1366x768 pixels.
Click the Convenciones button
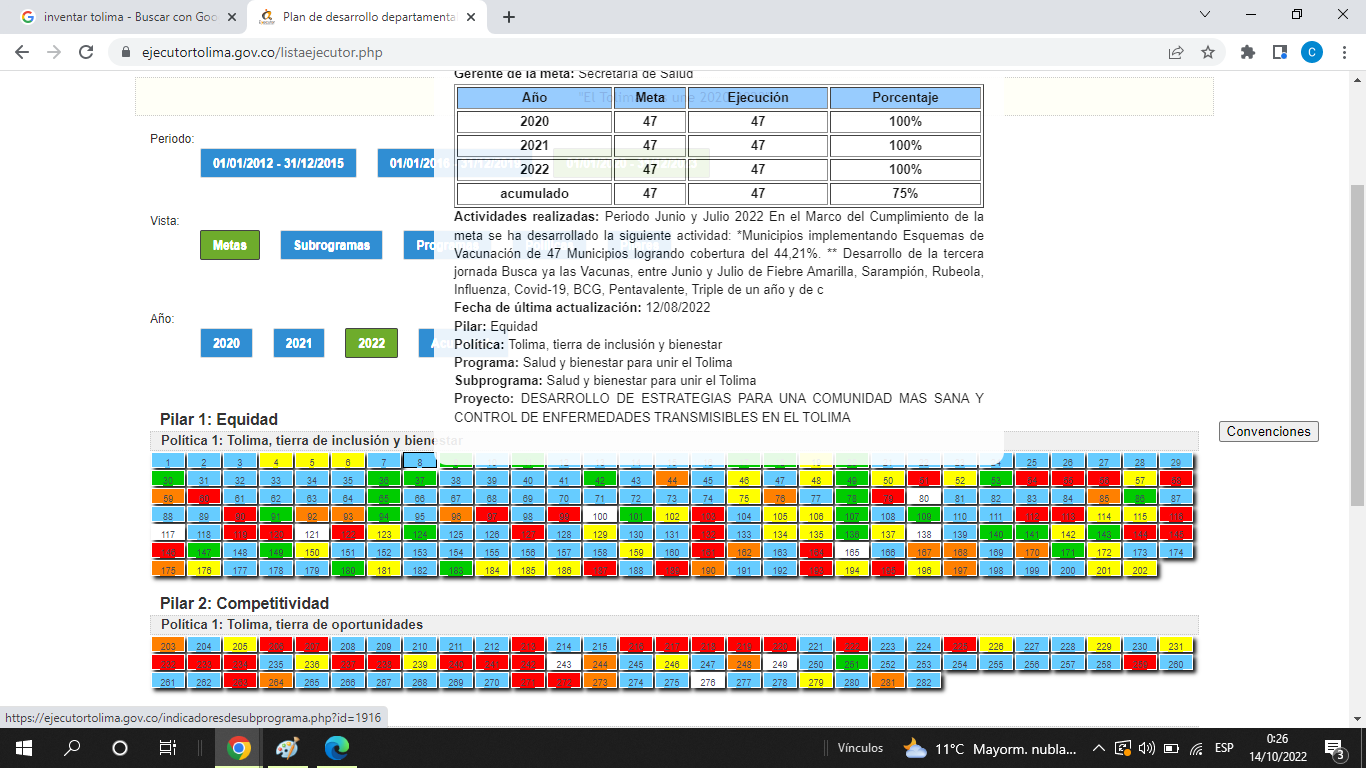1268,431
